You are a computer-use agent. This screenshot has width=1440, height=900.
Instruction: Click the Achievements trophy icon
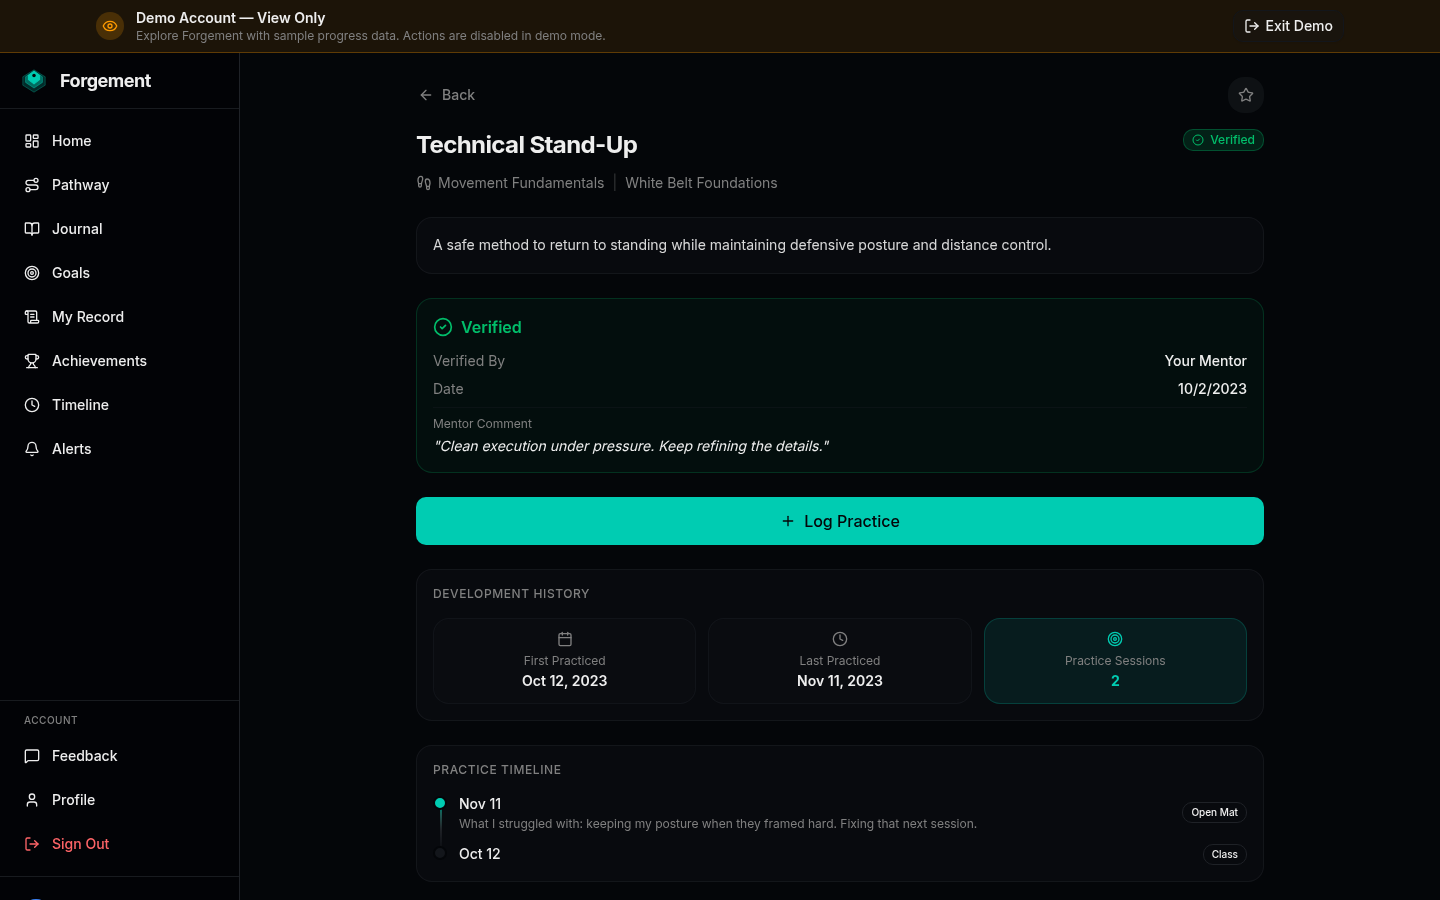pyautogui.click(x=32, y=361)
